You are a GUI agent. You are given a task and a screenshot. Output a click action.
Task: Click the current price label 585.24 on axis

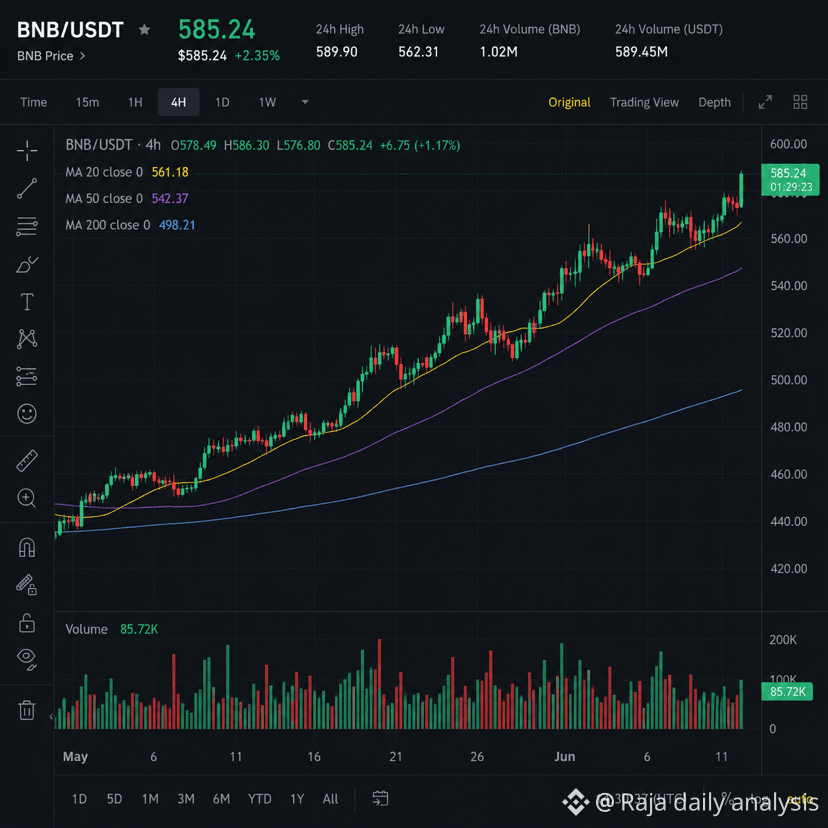(790, 180)
